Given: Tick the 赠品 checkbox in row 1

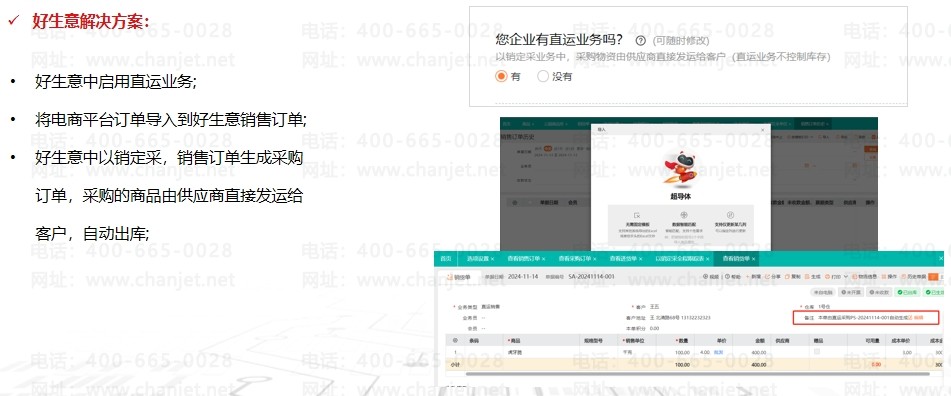Looking at the screenshot, I should (x=816, y=352).
